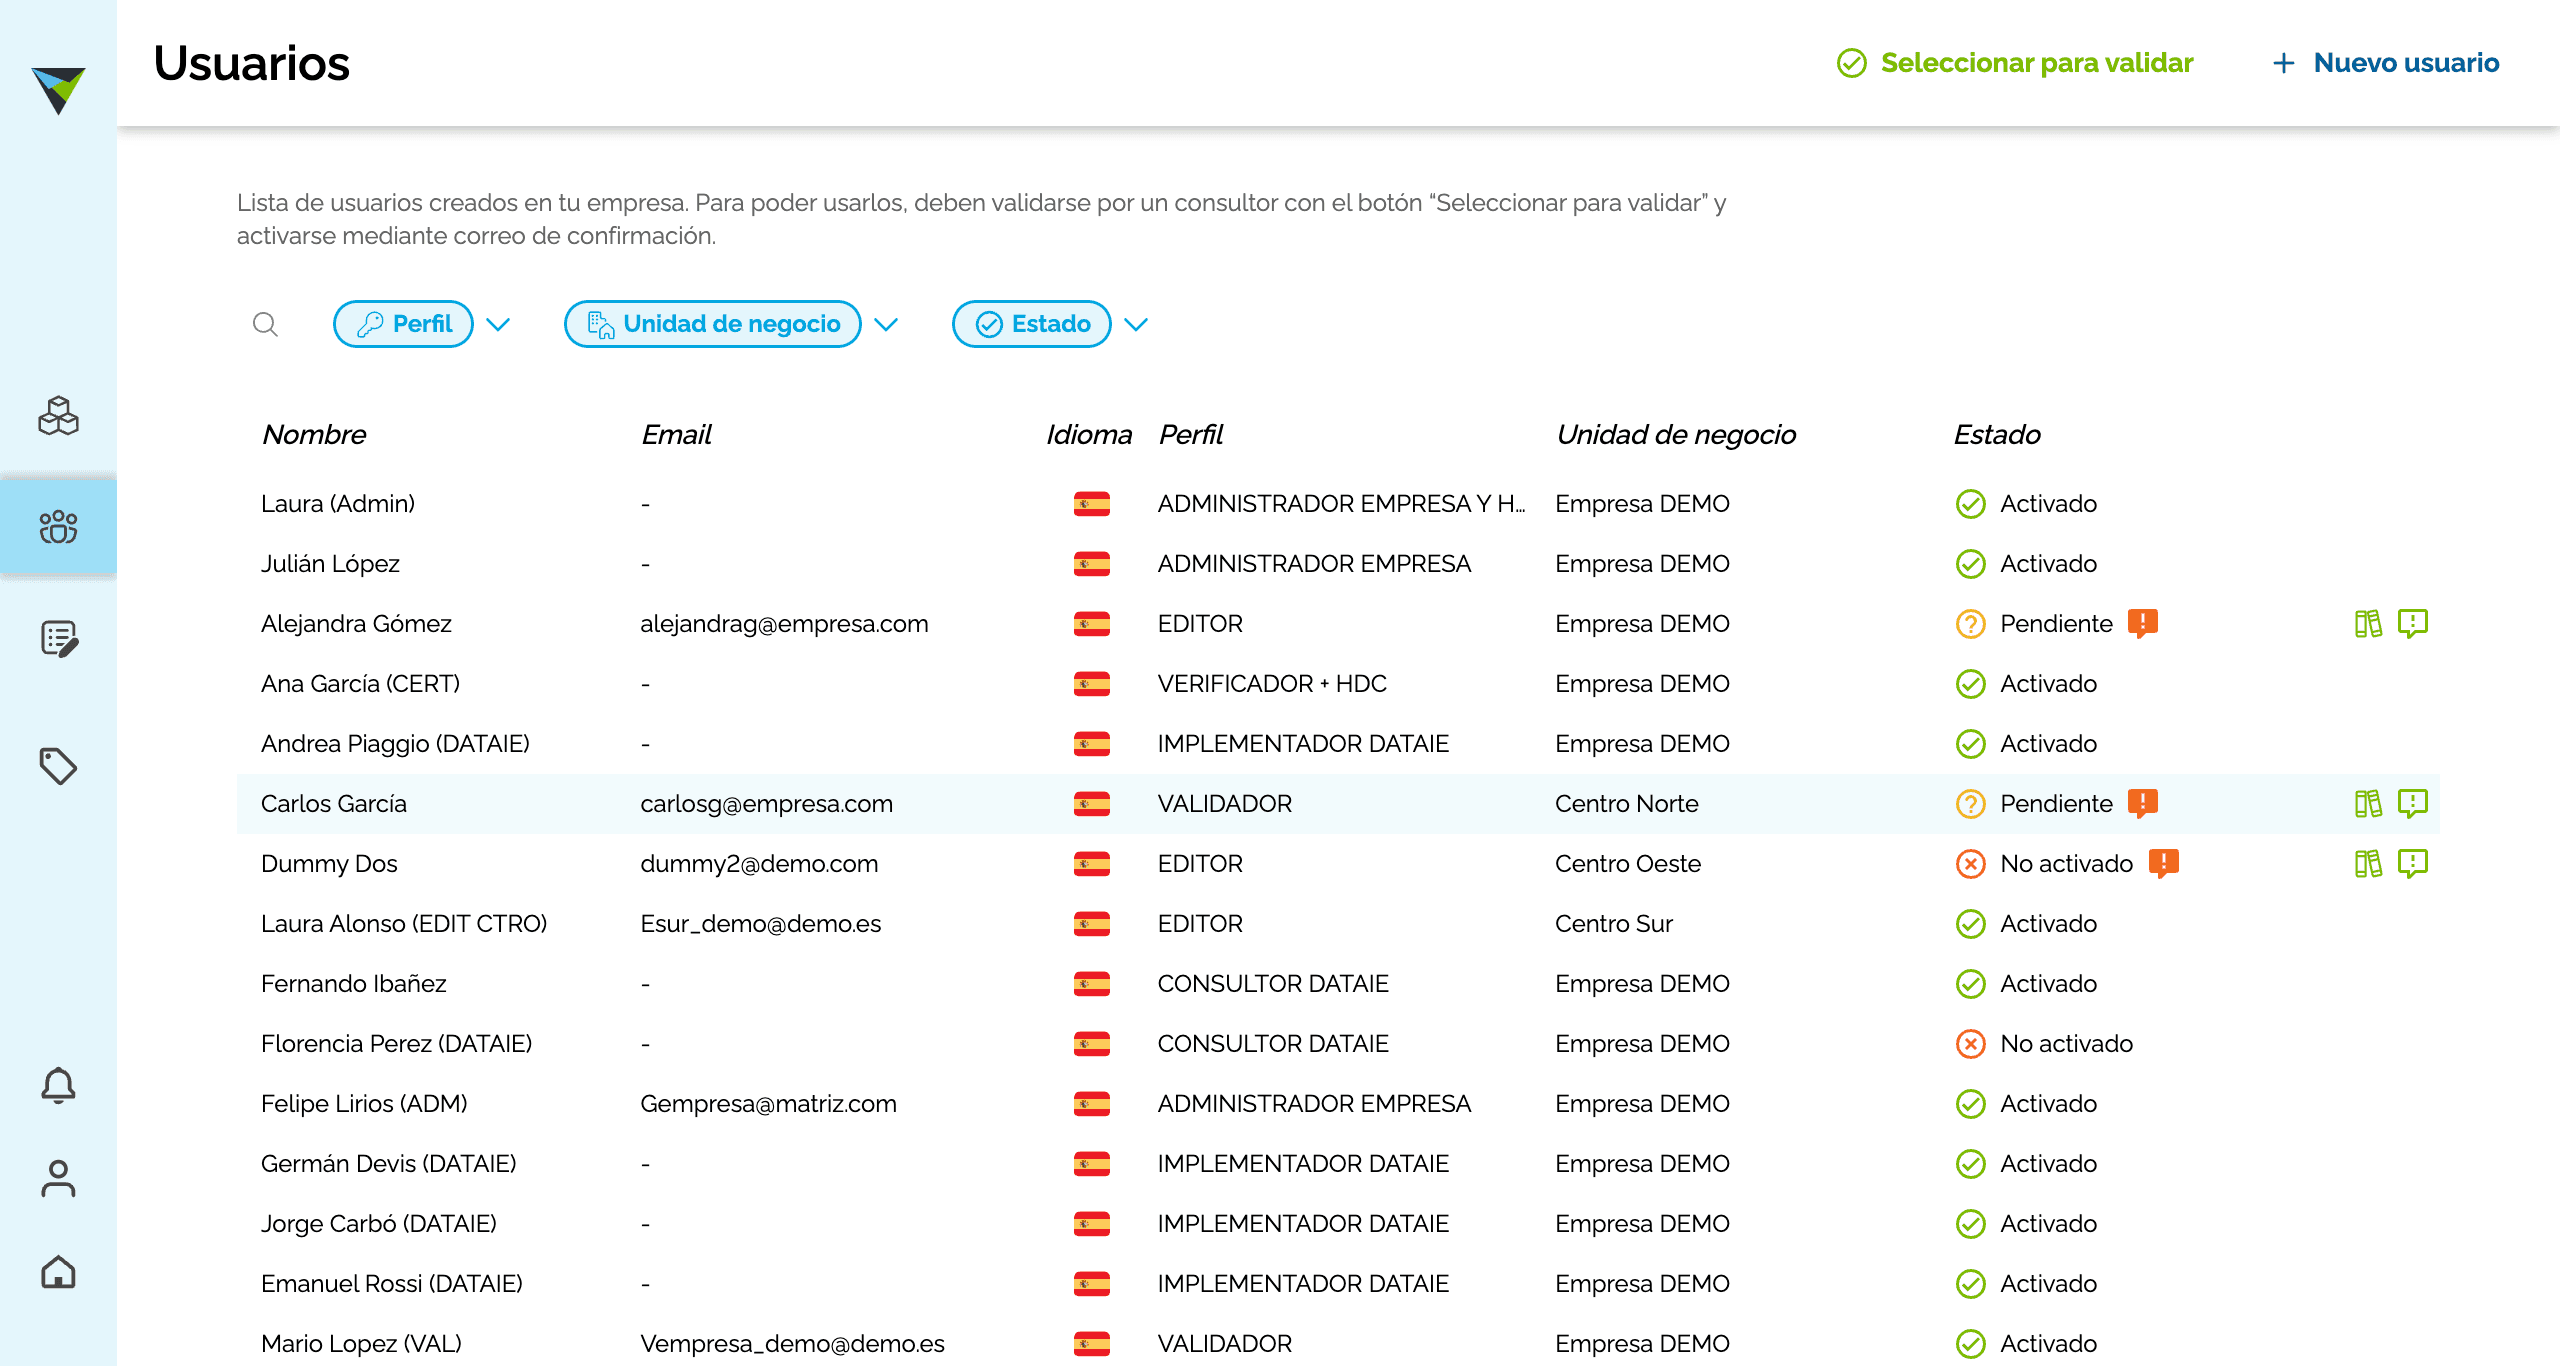Click the search magnifier icon
Image resolution: width=2560 pixels, height=1366 pixels.
pos(265,324)
